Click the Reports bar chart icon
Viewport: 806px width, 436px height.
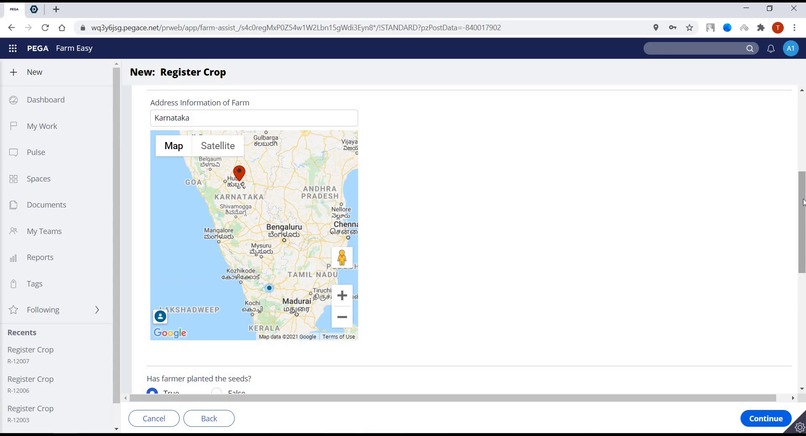tap(13, 258)
